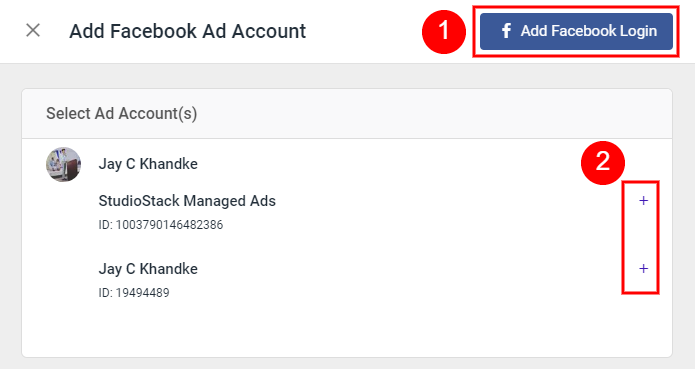This screenshot has width=695, height=369.
Task: Click the word Login on the blue button
Action: pos(638,31)
